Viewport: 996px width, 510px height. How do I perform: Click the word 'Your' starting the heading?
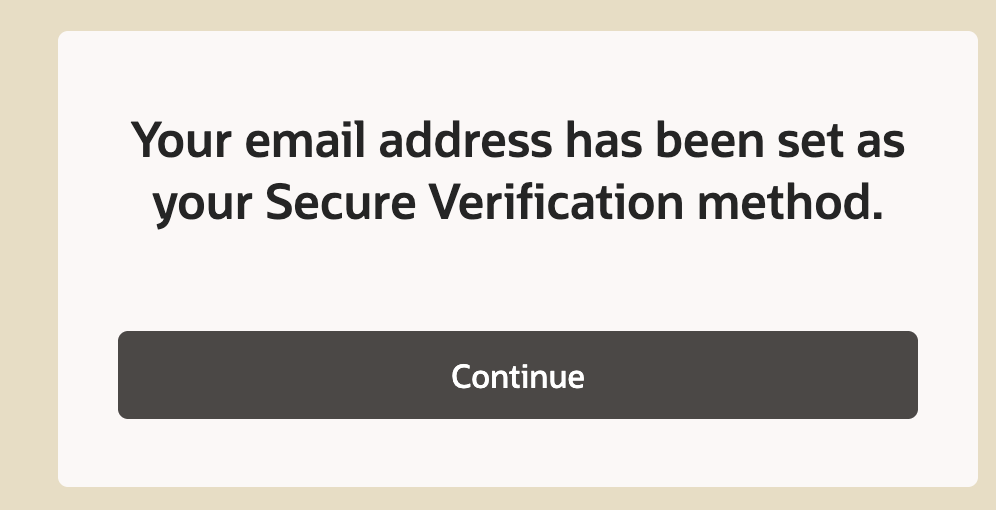click(181, 140)
